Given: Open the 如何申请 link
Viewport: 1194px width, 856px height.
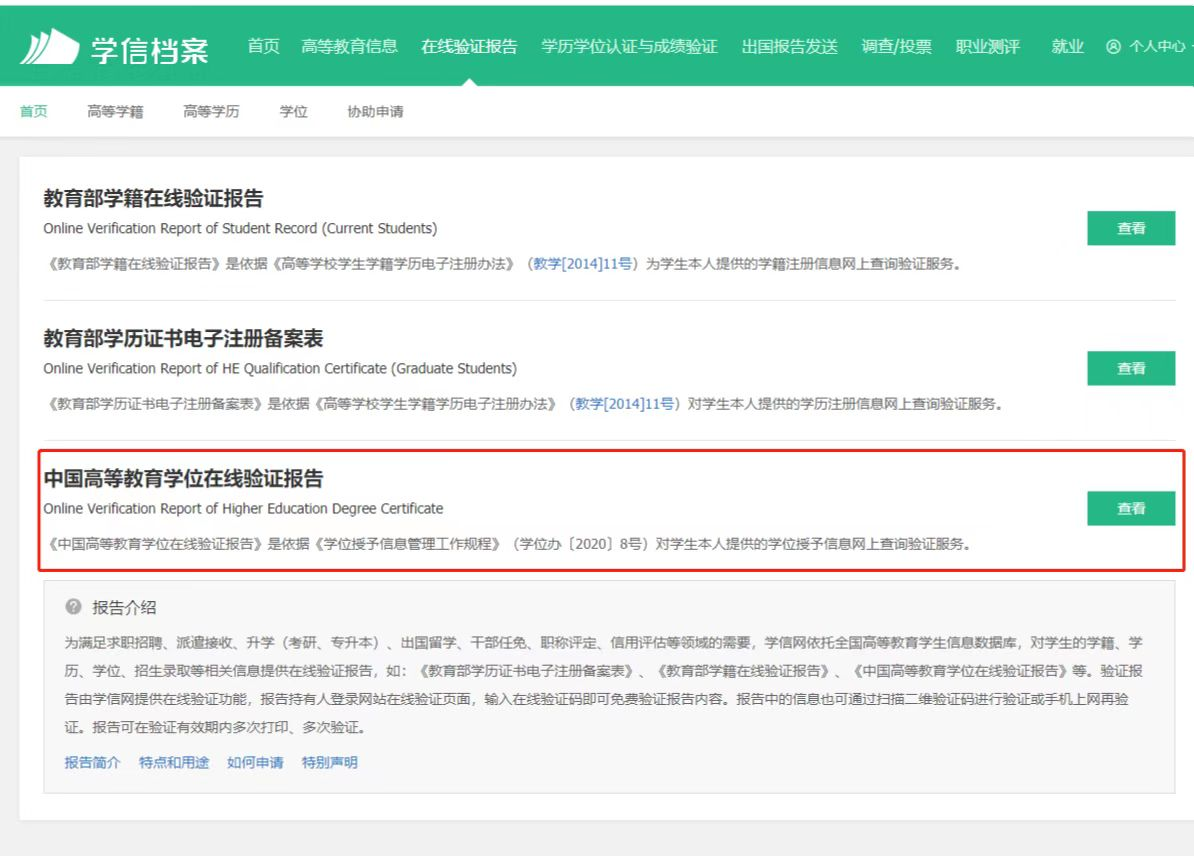Looking at the screenshot, I should [x=255, y=762].
